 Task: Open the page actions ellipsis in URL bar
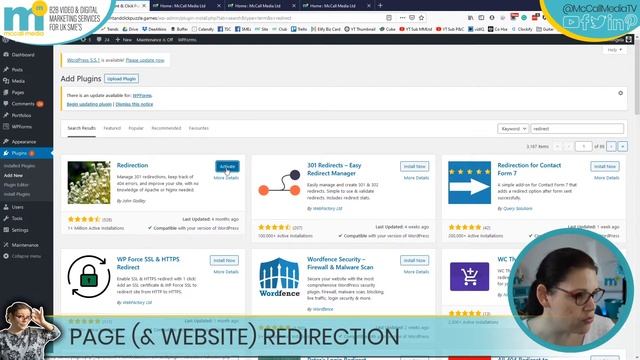click(x=402, y=18)
